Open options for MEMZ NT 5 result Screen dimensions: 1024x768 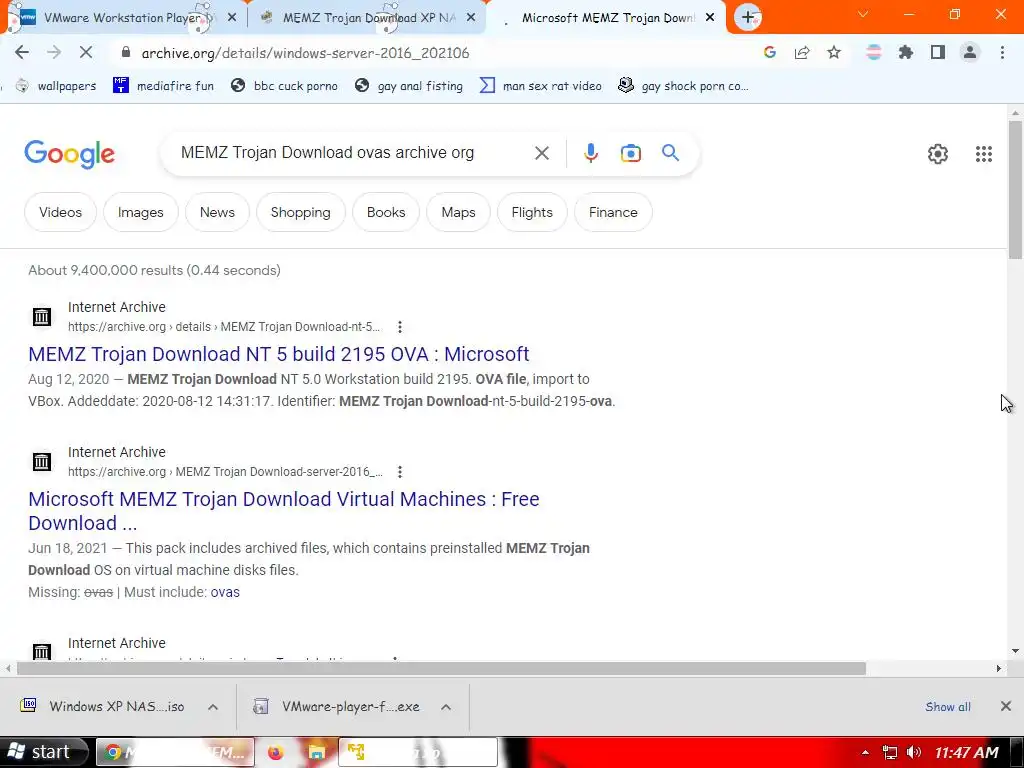pyautogui.click(x=400, y=327)
